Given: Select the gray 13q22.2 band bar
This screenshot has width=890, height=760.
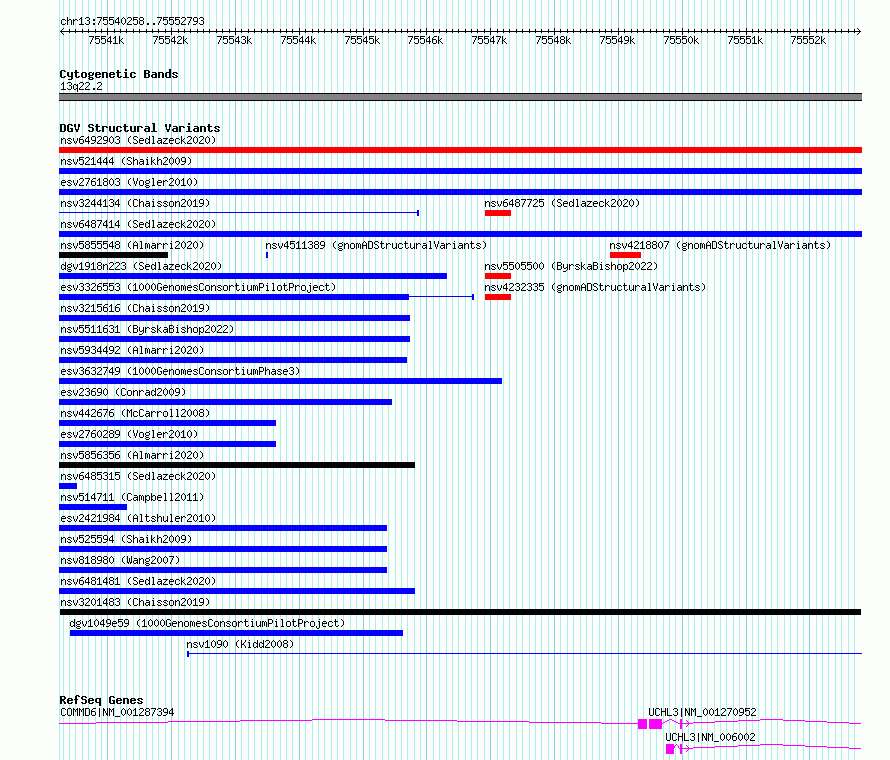Looking at the screenshot, I should click(460, 97).
